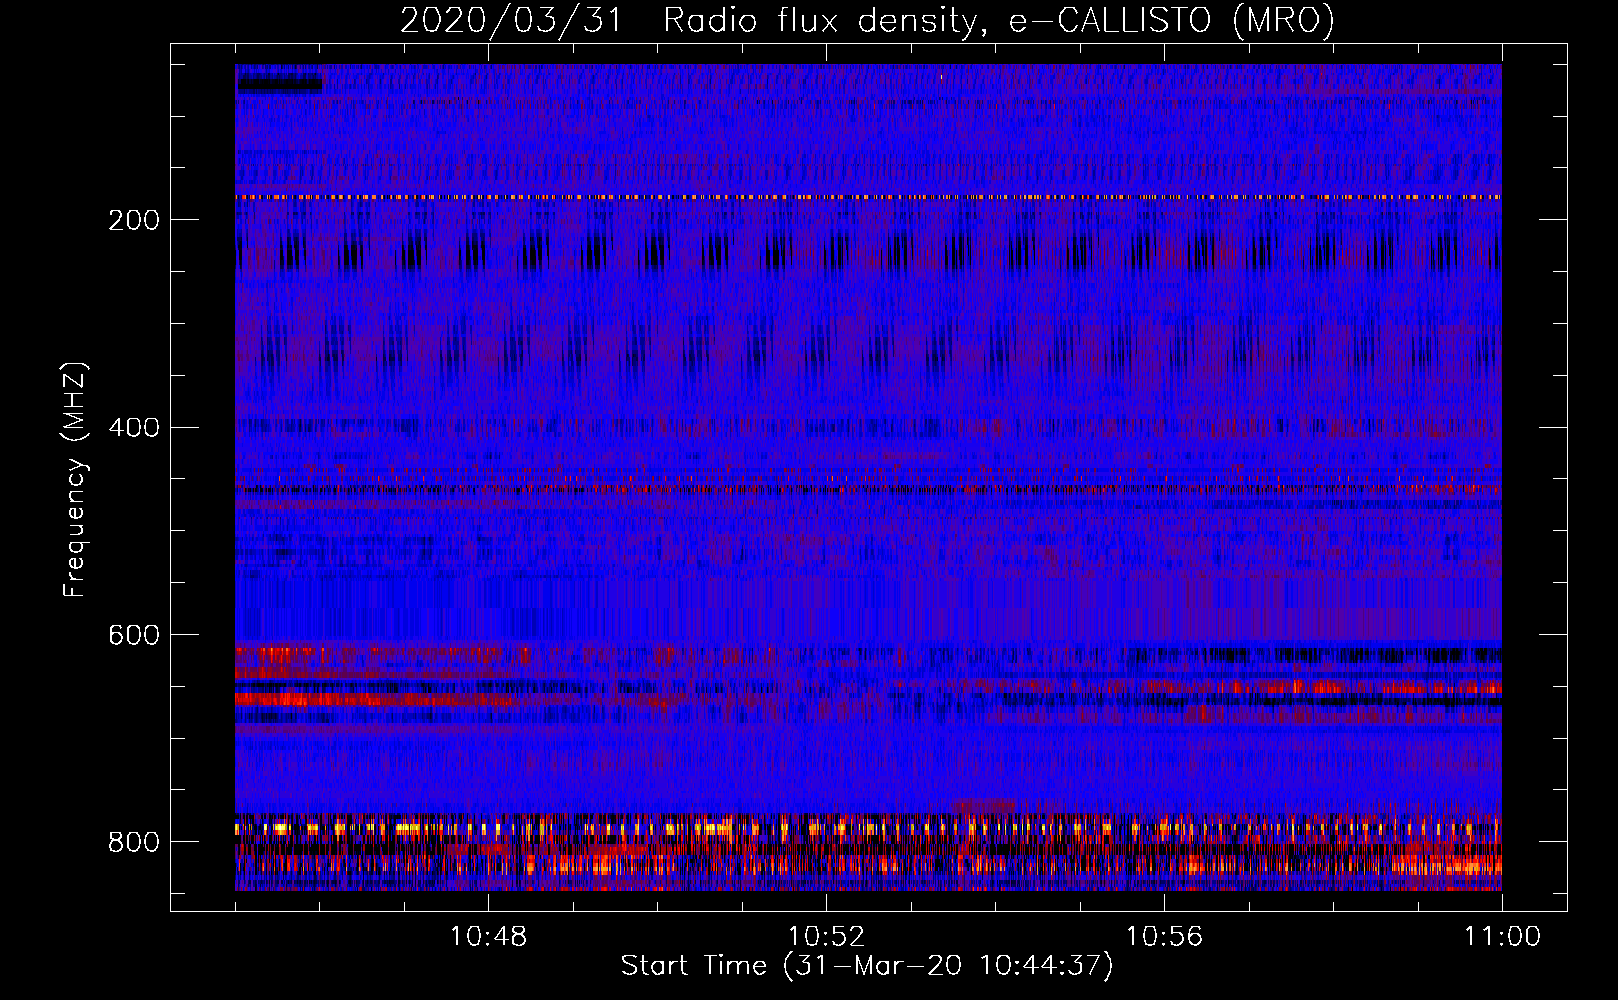Click the 200 frequency tick label
This screenshot has width=1618, height=1000.
tap(134, 221)
